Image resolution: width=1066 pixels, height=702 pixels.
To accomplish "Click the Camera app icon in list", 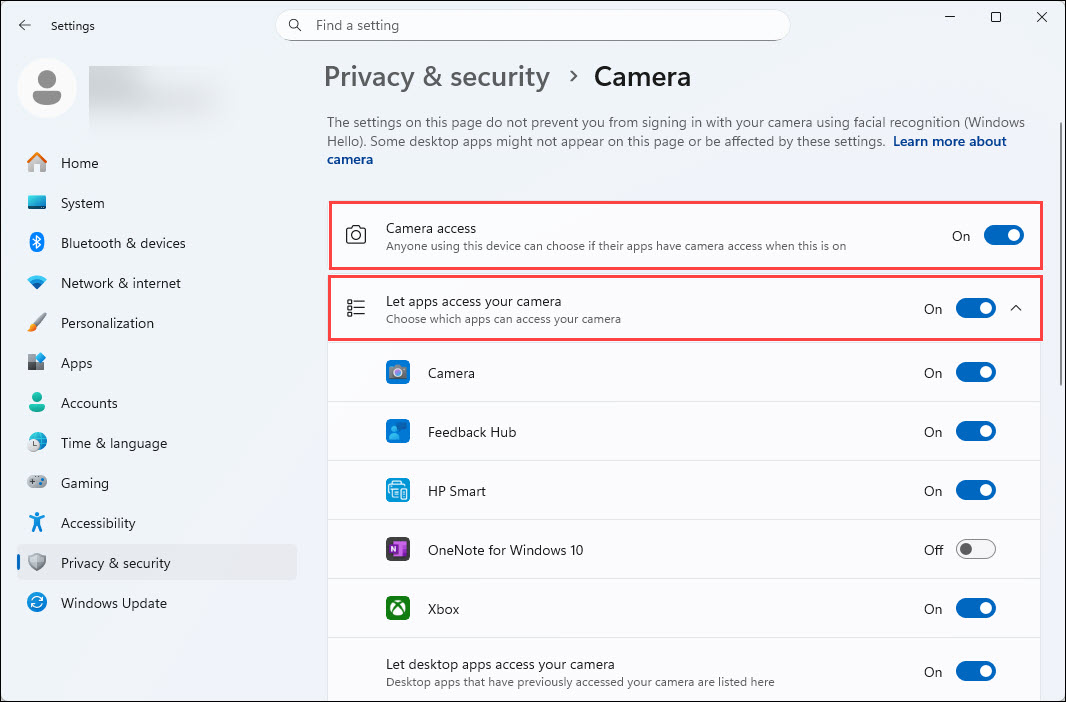I will click(x=398, y=373).
